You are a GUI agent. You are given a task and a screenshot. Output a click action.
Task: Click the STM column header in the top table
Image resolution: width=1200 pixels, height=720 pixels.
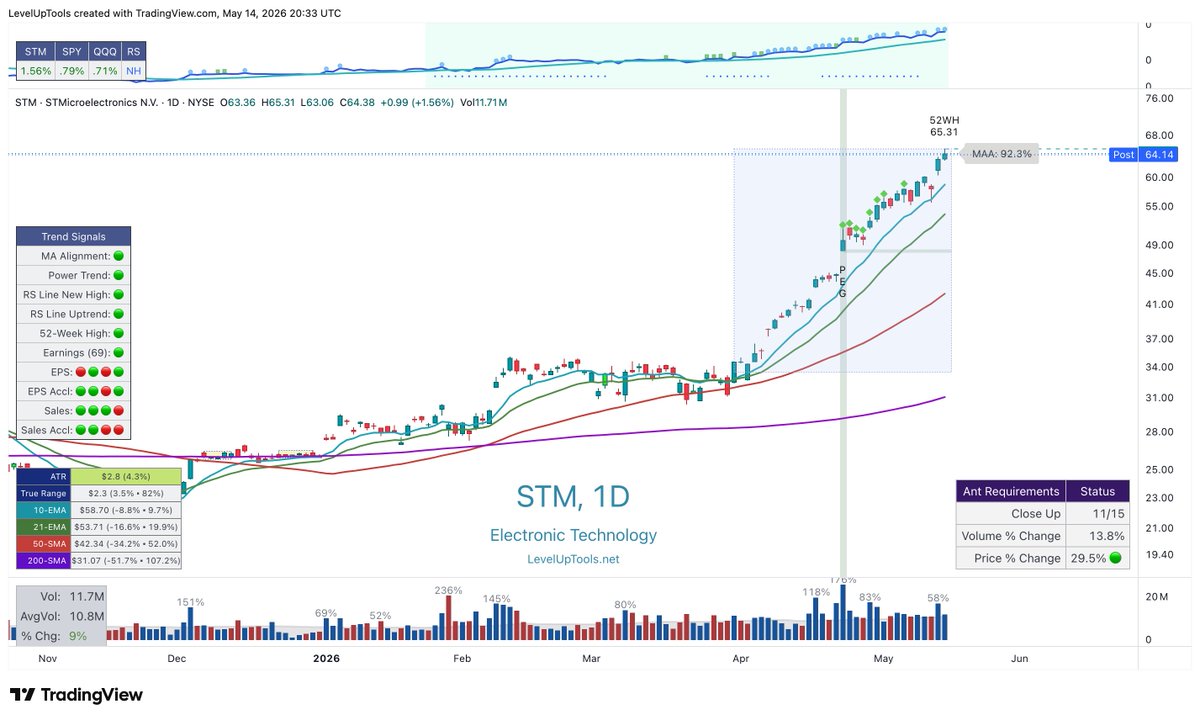coord(36,51)
